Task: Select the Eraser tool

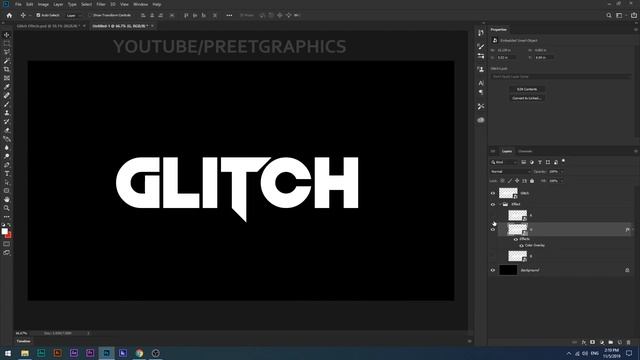Action: (7, 130)
